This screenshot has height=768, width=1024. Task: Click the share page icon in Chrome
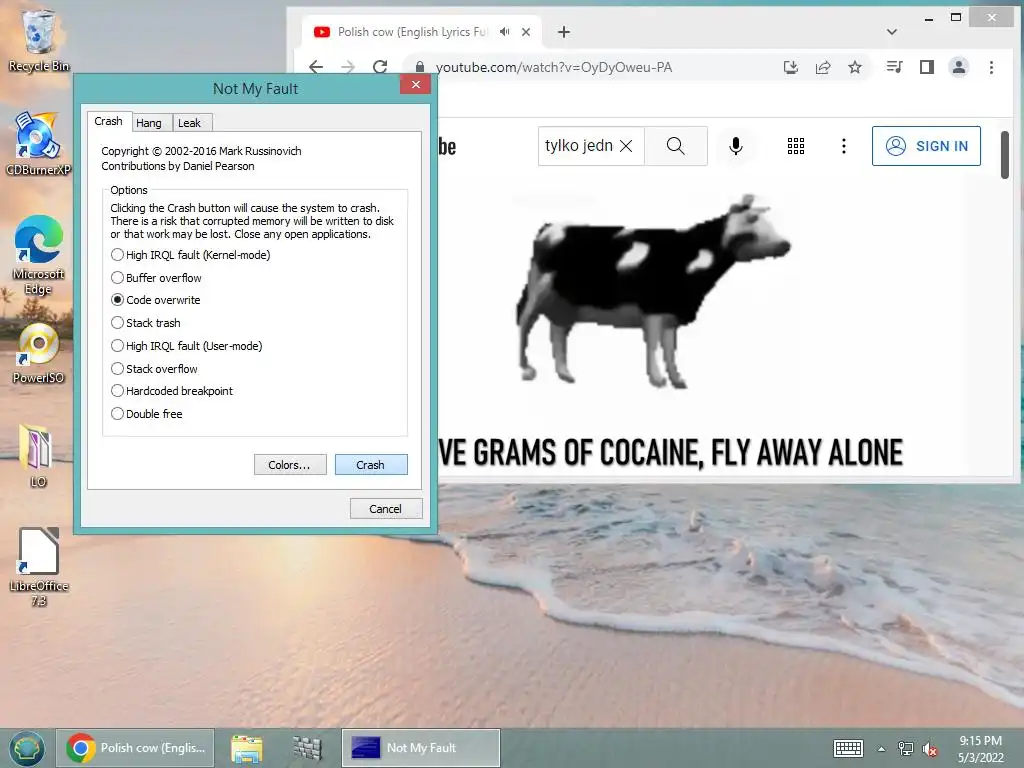click(823, 67)
